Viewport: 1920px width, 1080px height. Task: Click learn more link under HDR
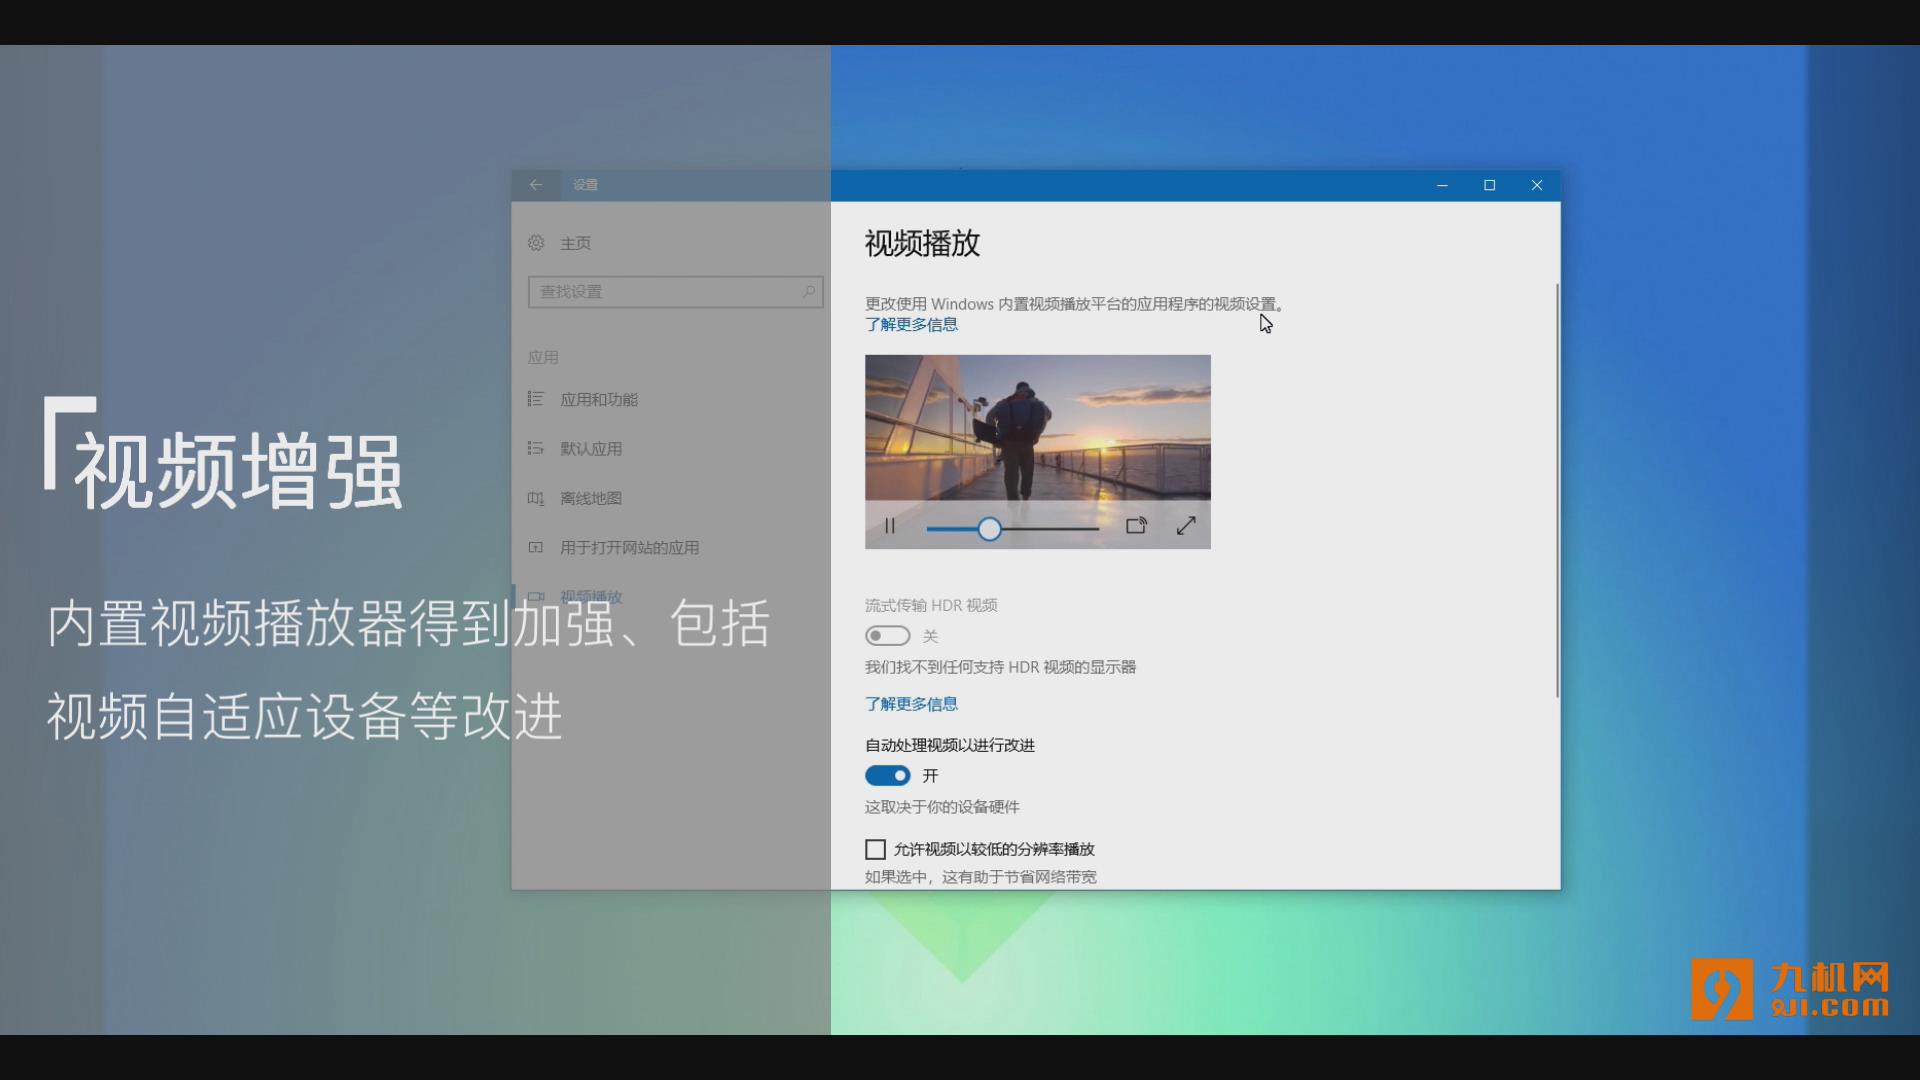(x=911, y=704)
